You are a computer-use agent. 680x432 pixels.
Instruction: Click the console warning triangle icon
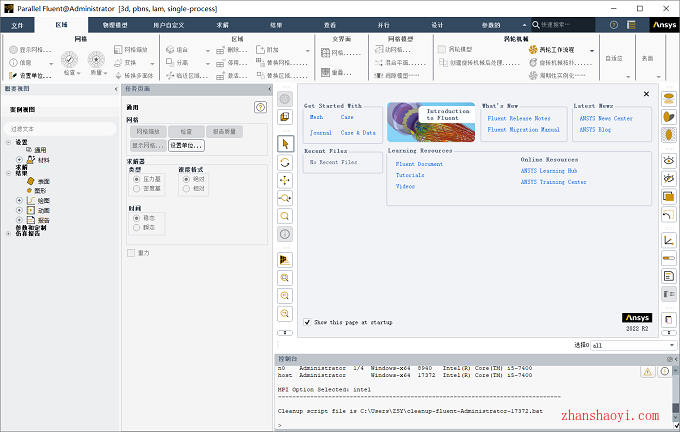tap(647, 371)
